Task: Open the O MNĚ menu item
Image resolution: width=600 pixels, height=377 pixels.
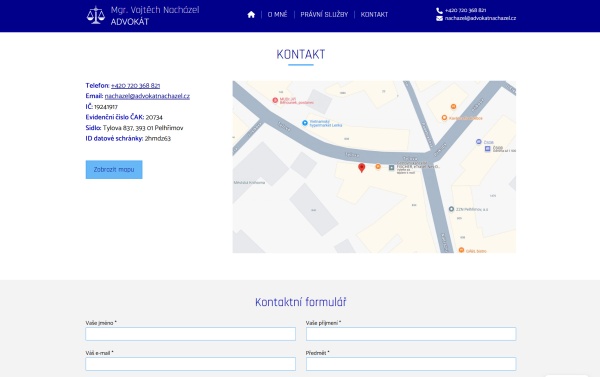Action: (277, 15)
